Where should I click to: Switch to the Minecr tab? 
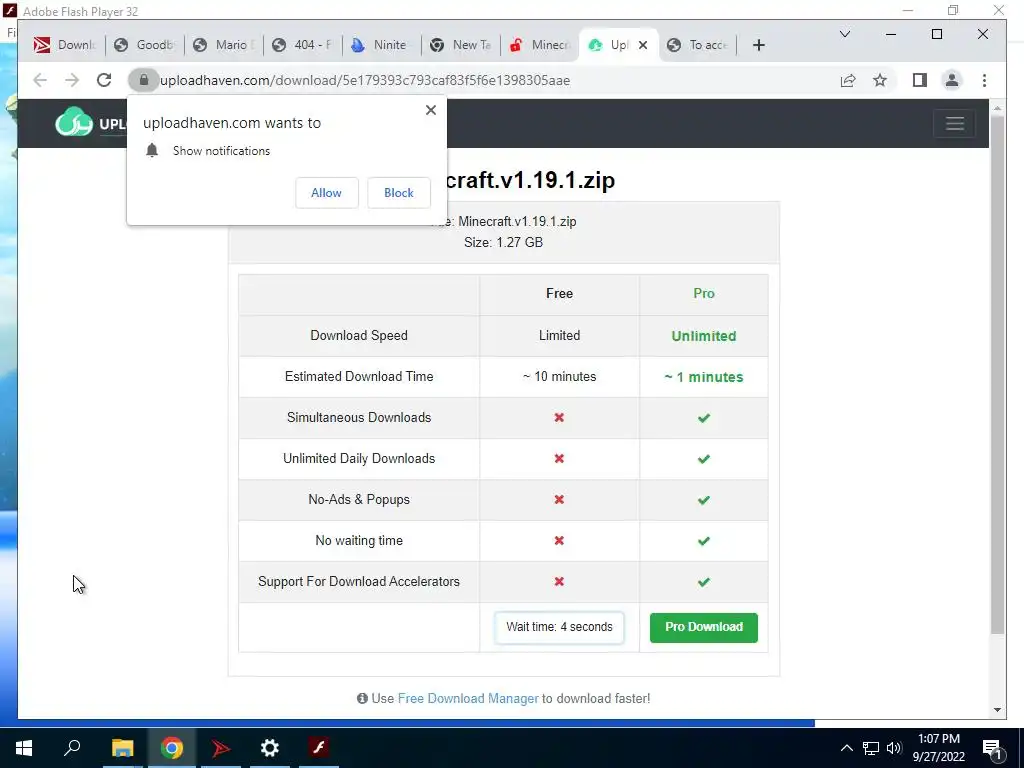click(x=541, y=45)
